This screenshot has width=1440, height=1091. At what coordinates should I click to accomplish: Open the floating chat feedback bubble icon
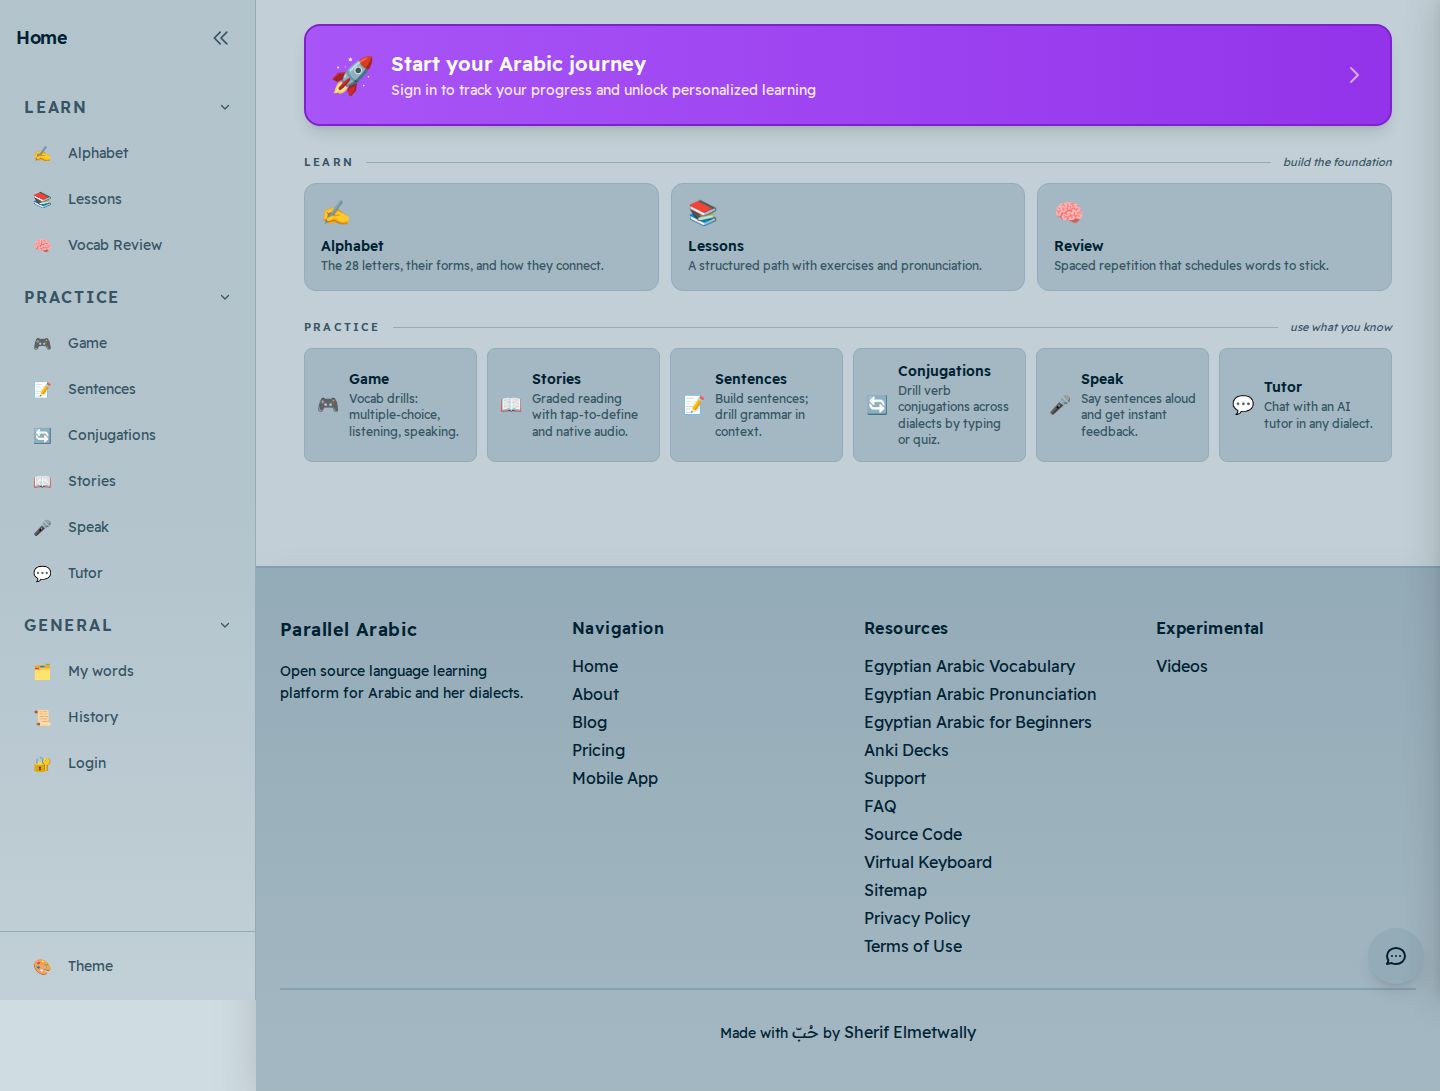coord(1395,956)
